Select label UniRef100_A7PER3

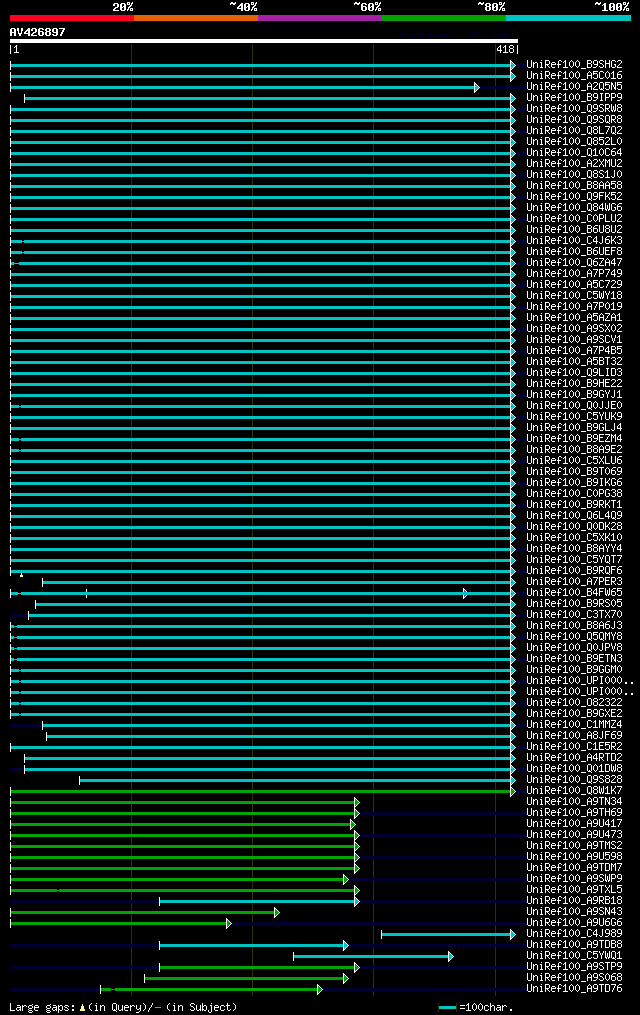[x=574, y=582]
